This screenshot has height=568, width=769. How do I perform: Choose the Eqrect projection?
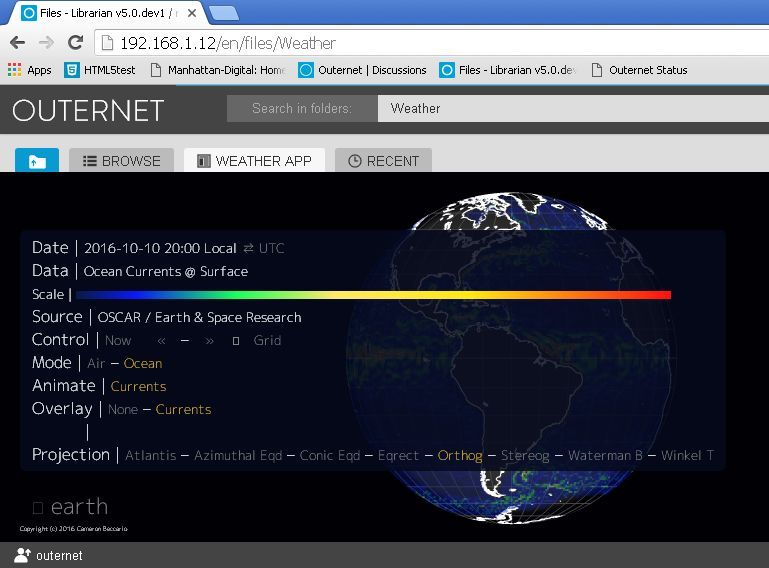pyautogui.click(x=398, y=456)
